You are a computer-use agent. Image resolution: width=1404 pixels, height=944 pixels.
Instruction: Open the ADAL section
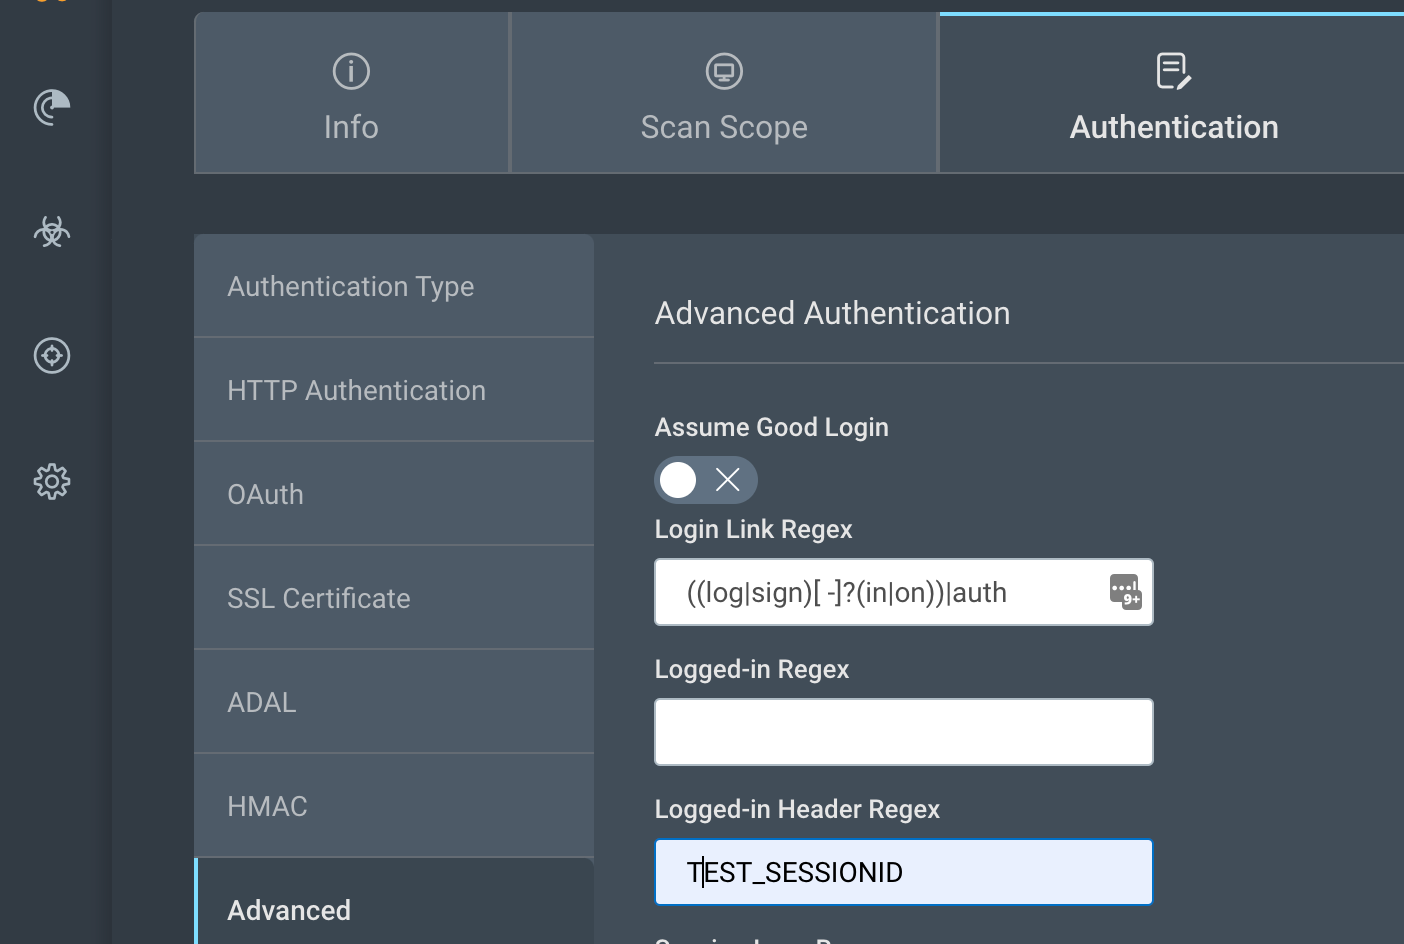tap(393, 703)
